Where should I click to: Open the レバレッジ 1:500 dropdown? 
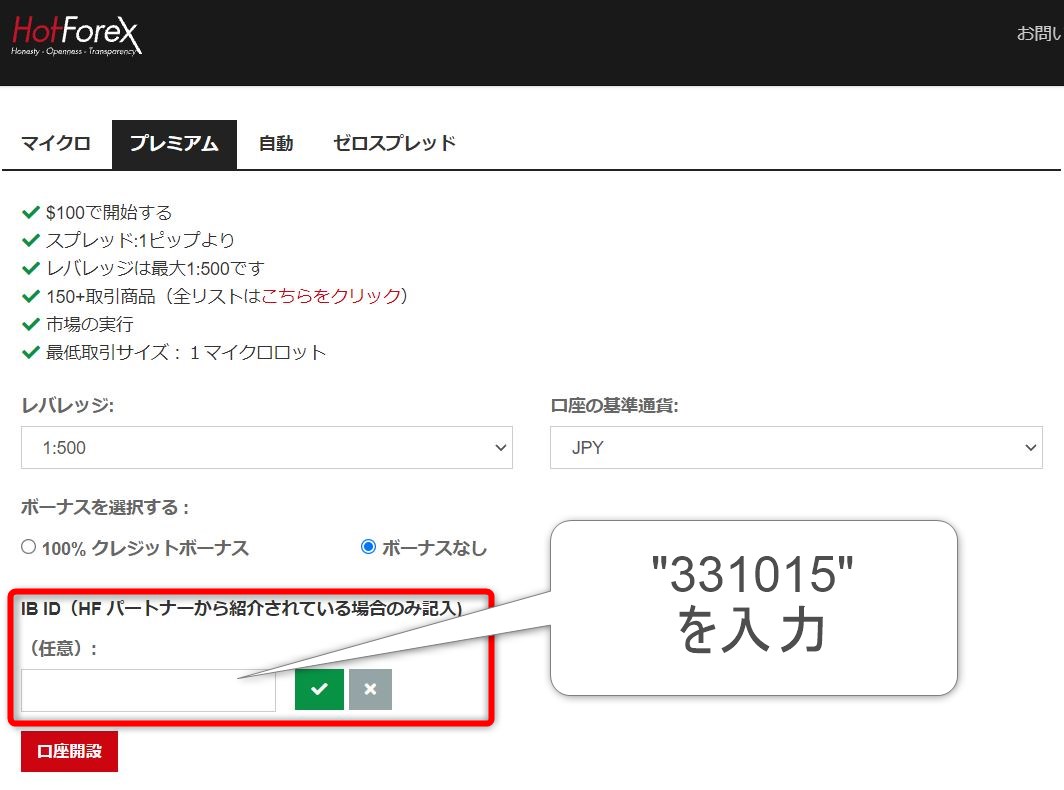click(x=267, y=447)
